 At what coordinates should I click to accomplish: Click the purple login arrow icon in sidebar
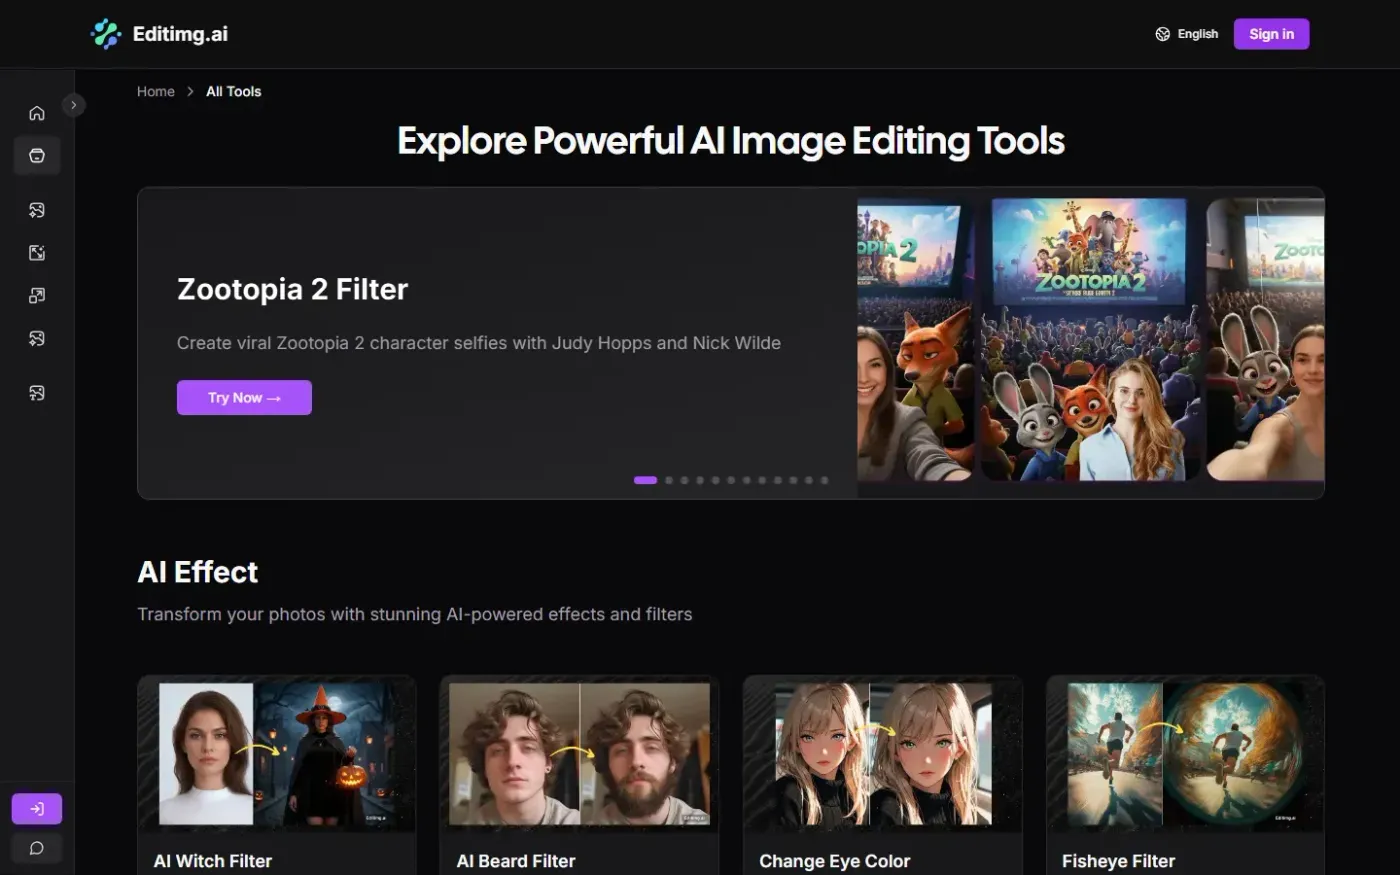tap(37, 809)
